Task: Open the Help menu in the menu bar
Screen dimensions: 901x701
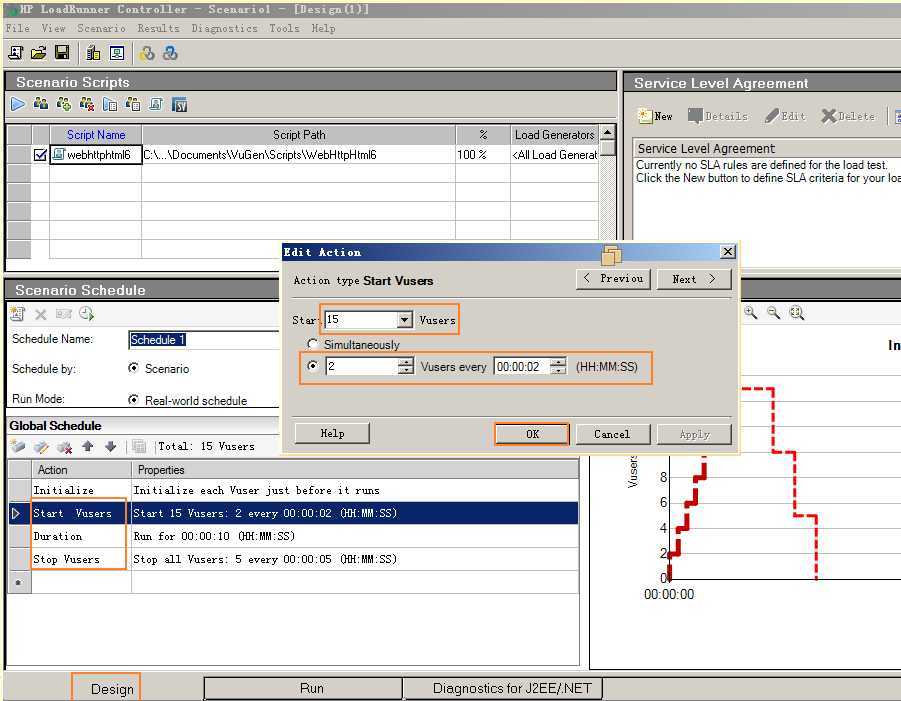Action: [324, 28]
